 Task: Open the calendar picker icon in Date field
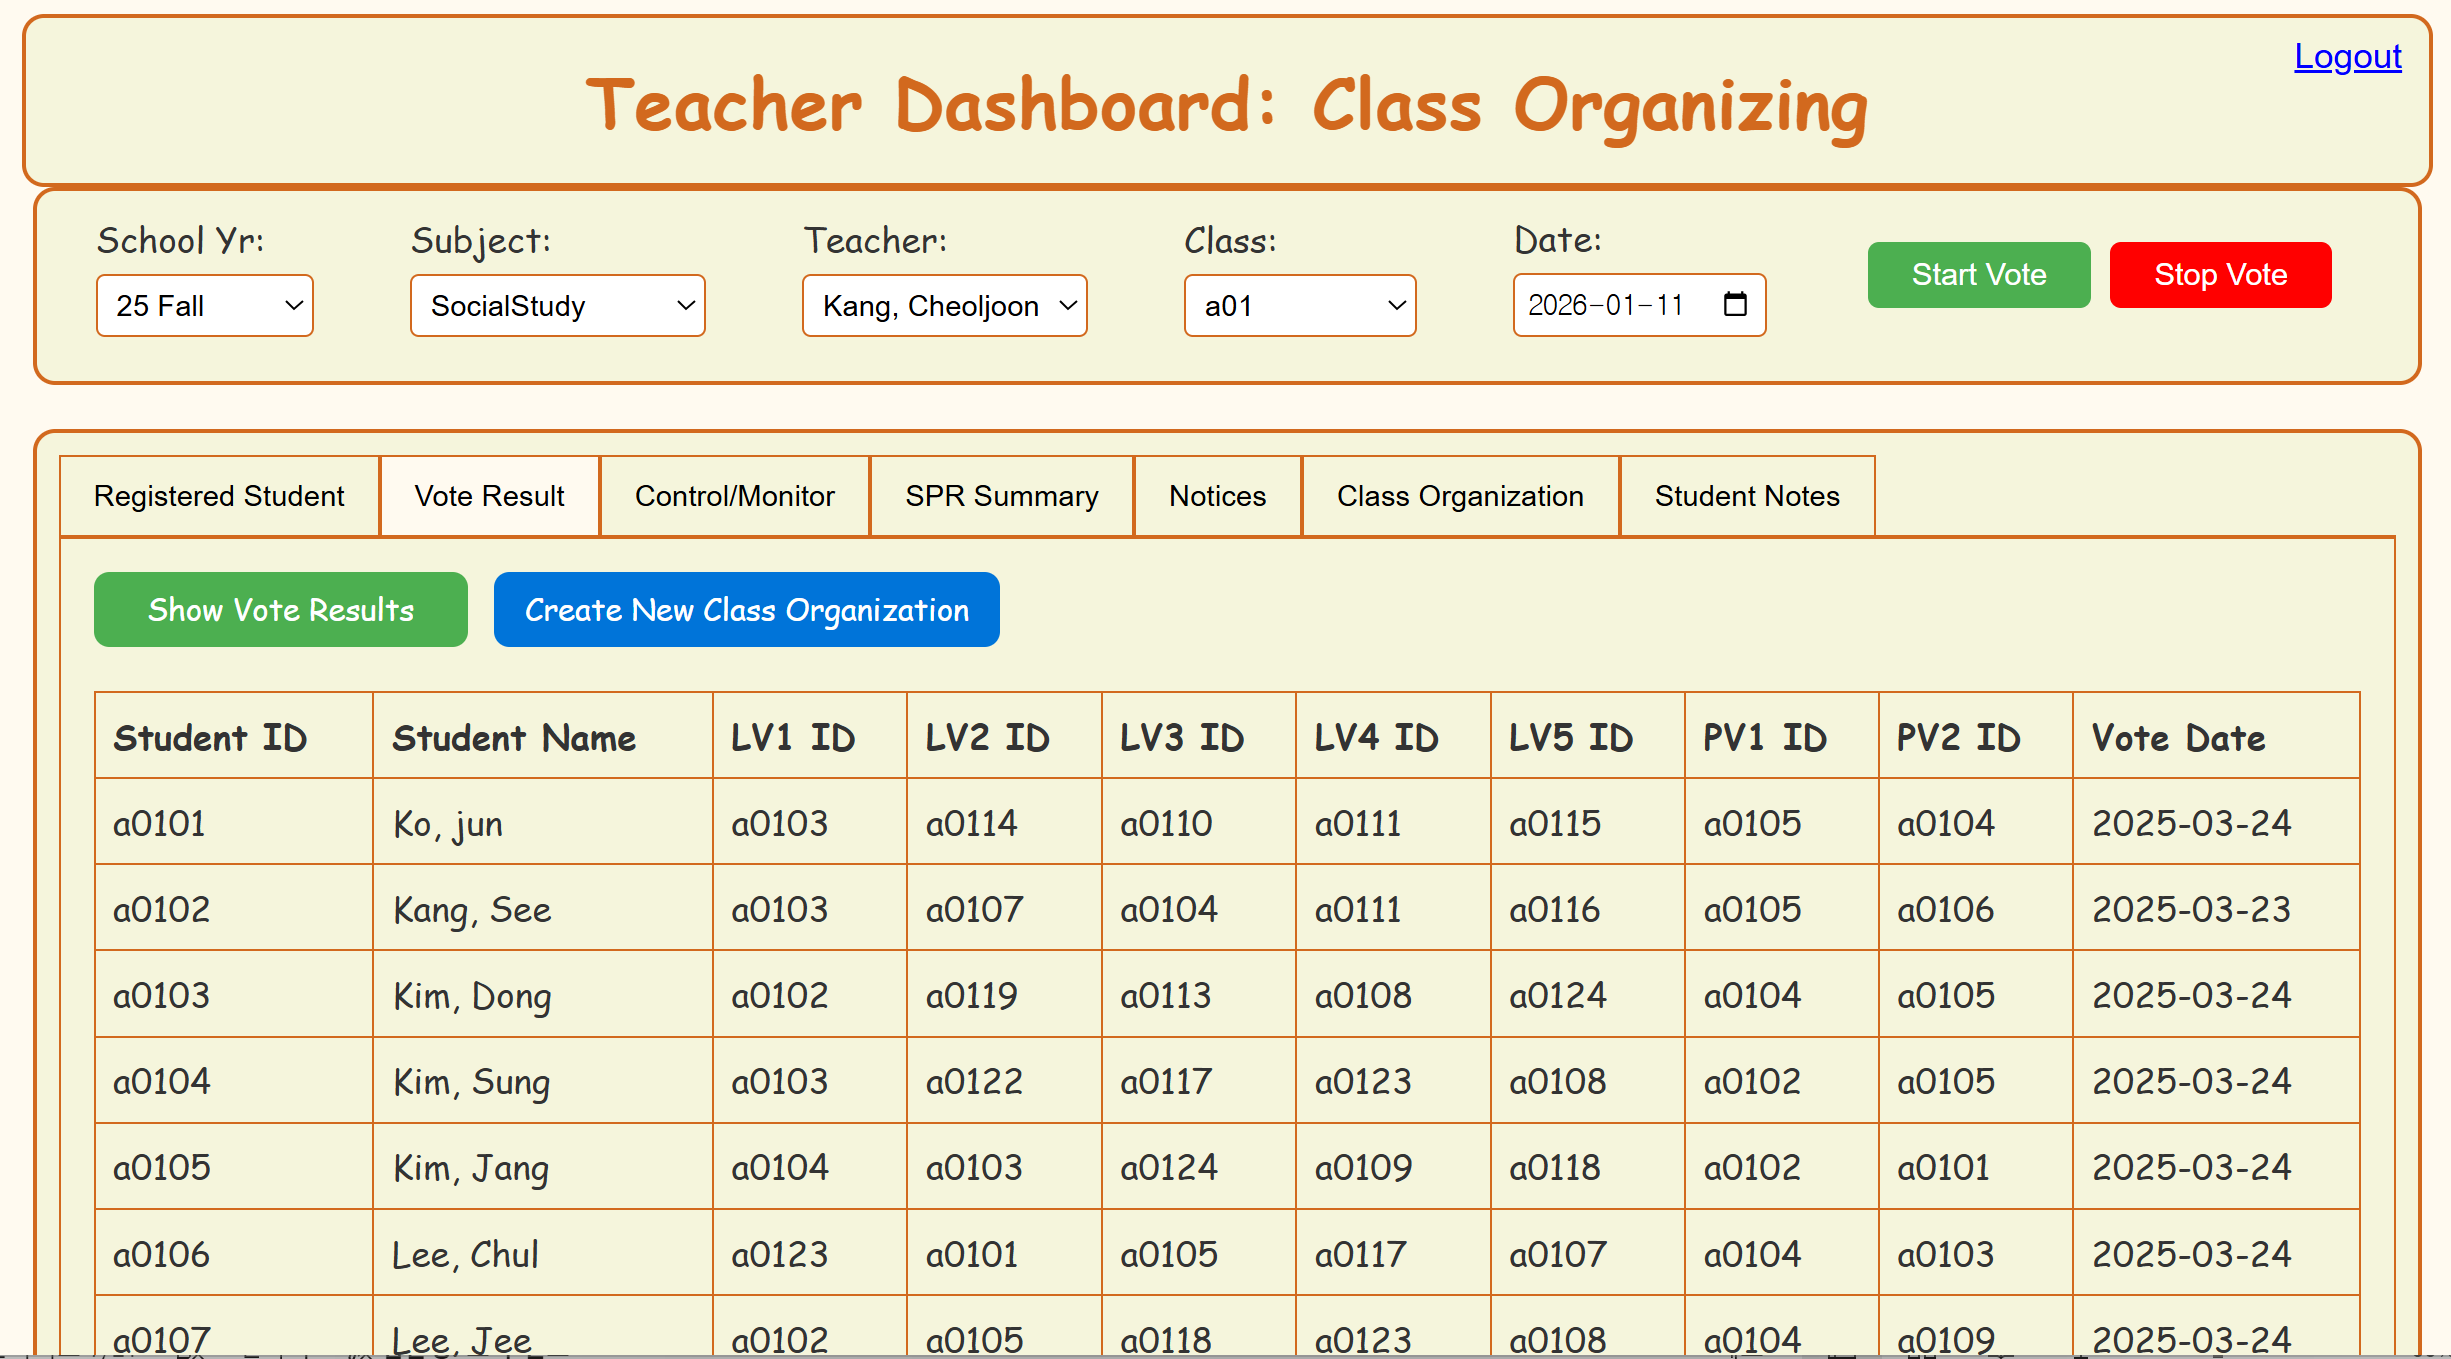point(1735,304)
